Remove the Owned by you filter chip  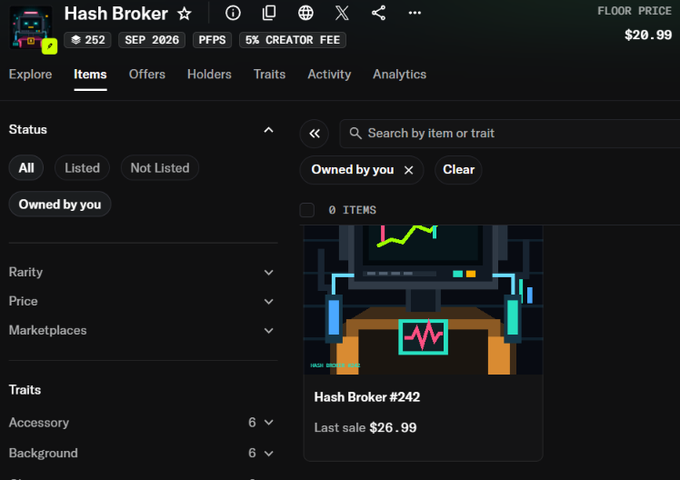point(409,170)
